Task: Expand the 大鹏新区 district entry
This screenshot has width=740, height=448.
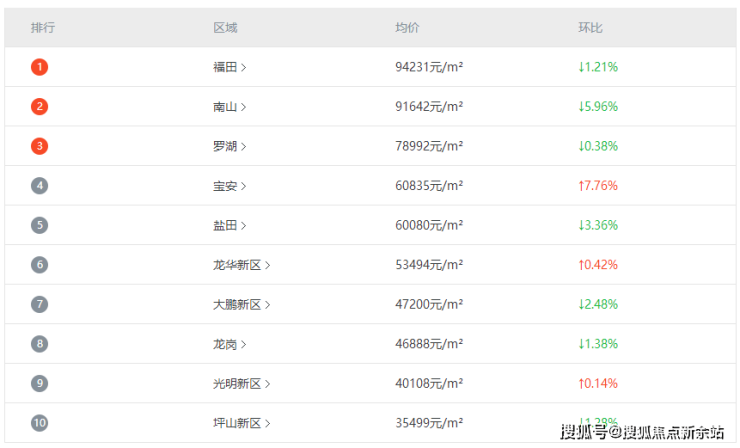Action: [241, 304]
